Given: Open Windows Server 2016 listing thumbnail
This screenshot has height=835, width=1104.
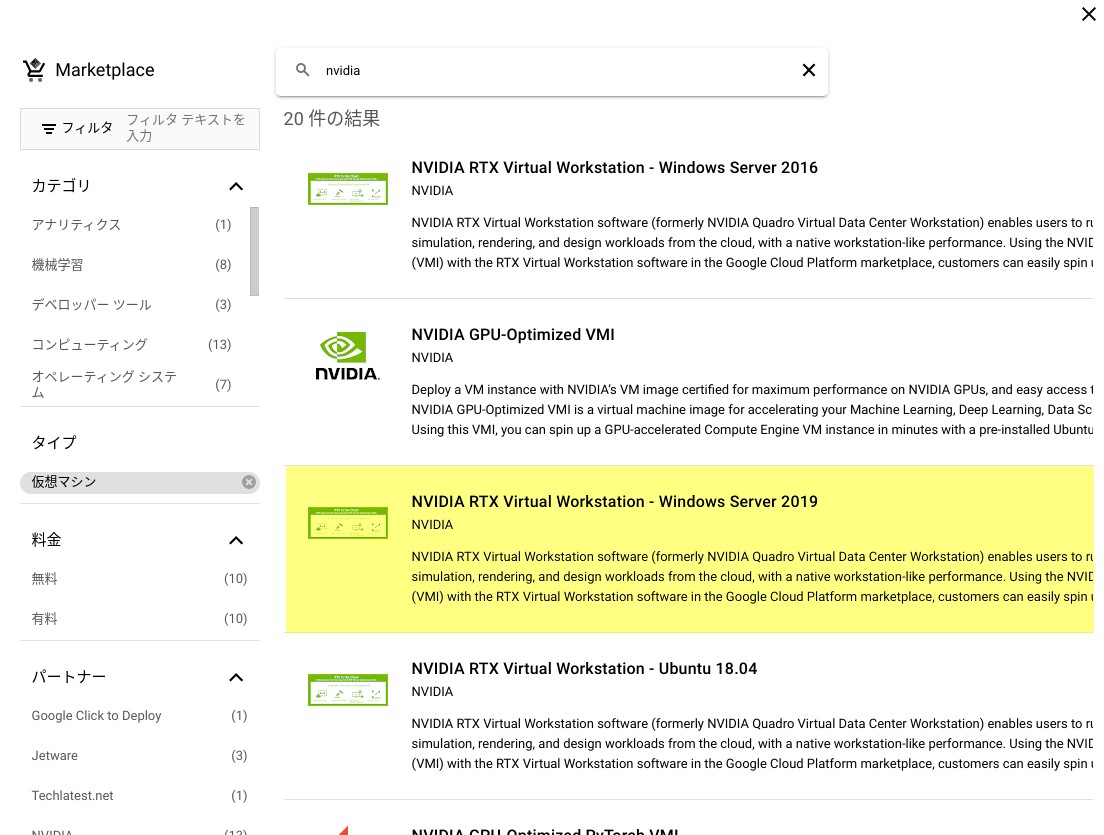Looking at the screenshot, I should 348,189.
